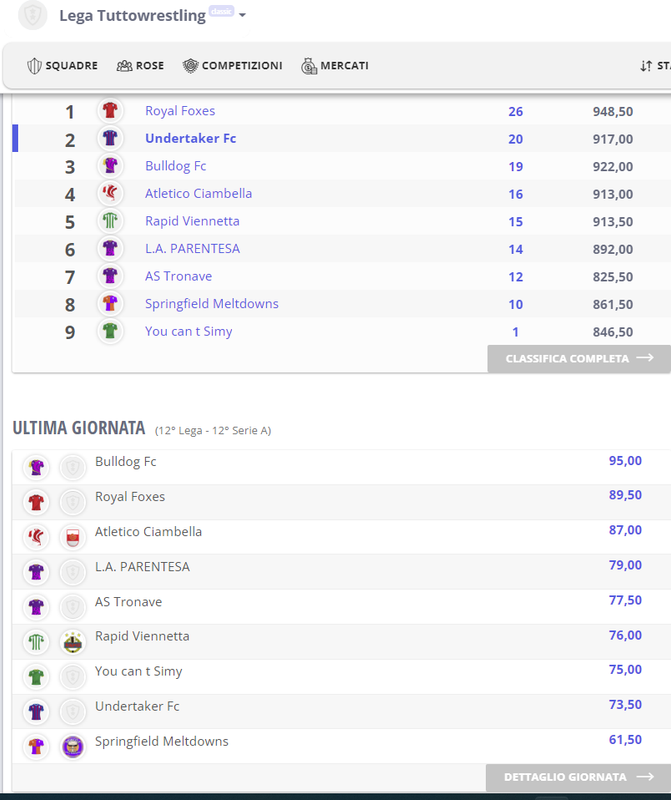Click Royal Foxes jersey in Ultima Giornata
Viewport: 671px width, 800px height.
pyautogui.click(x=36, y=502)
